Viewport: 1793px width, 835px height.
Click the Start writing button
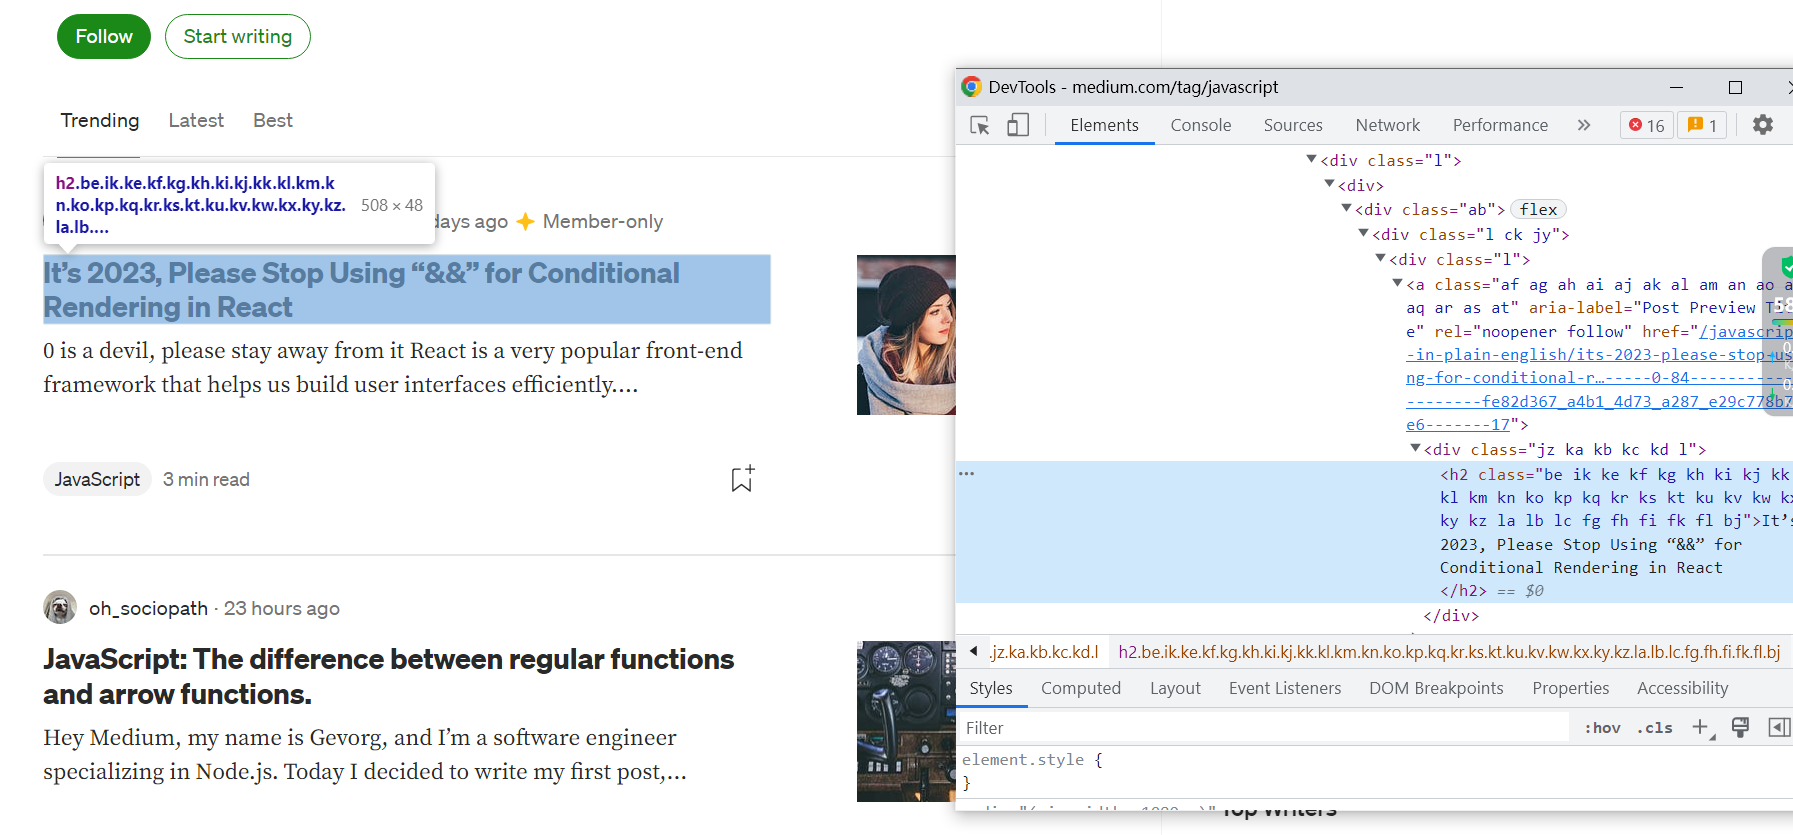coord(238,37)
